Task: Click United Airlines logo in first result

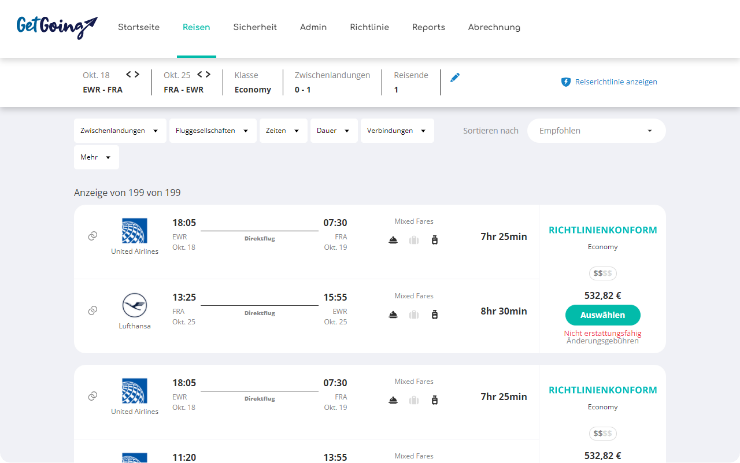Action: click(x=135, y=230)
